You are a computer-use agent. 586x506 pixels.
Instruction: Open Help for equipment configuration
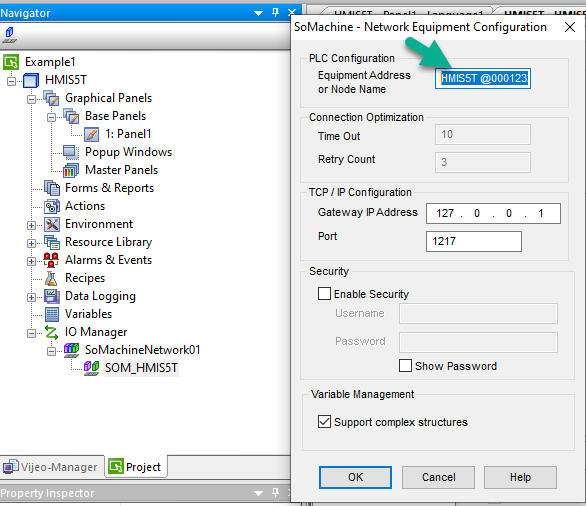coord(520,477)
